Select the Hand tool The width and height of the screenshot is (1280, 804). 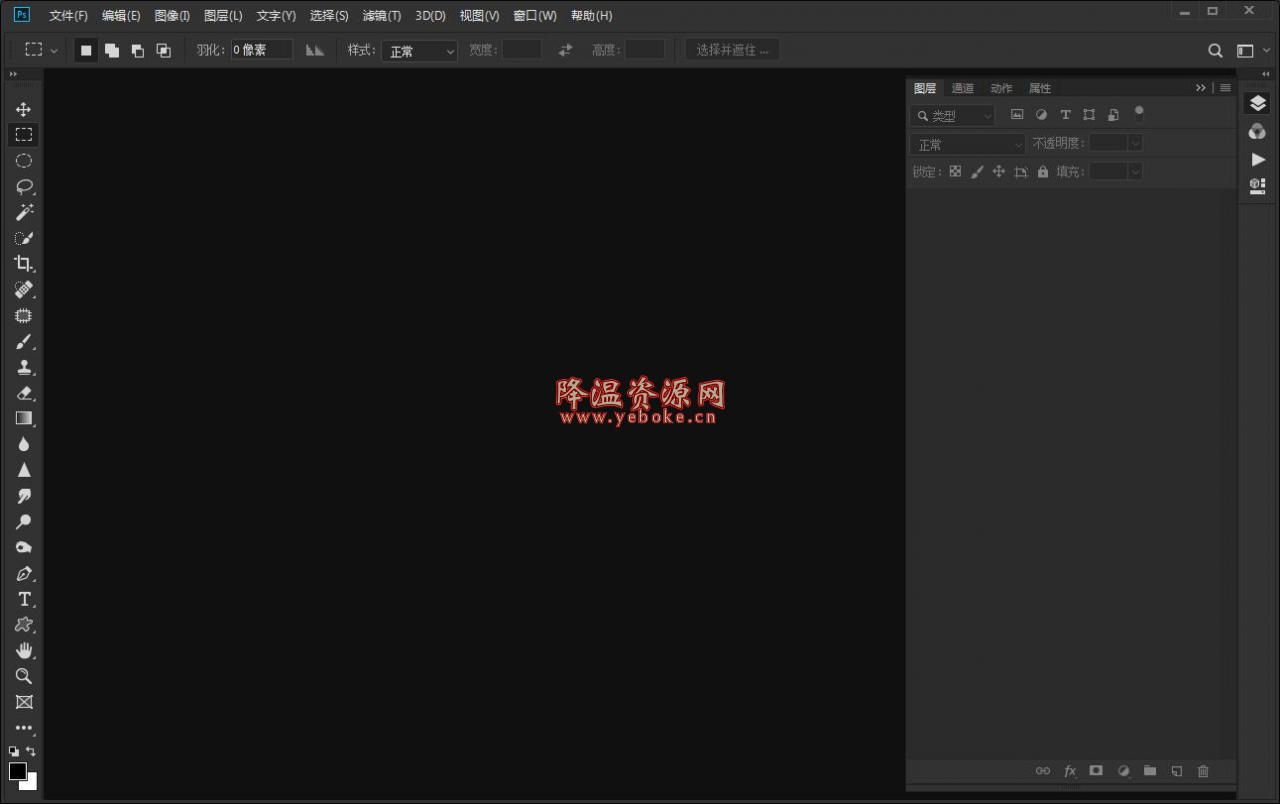(23, 651)
